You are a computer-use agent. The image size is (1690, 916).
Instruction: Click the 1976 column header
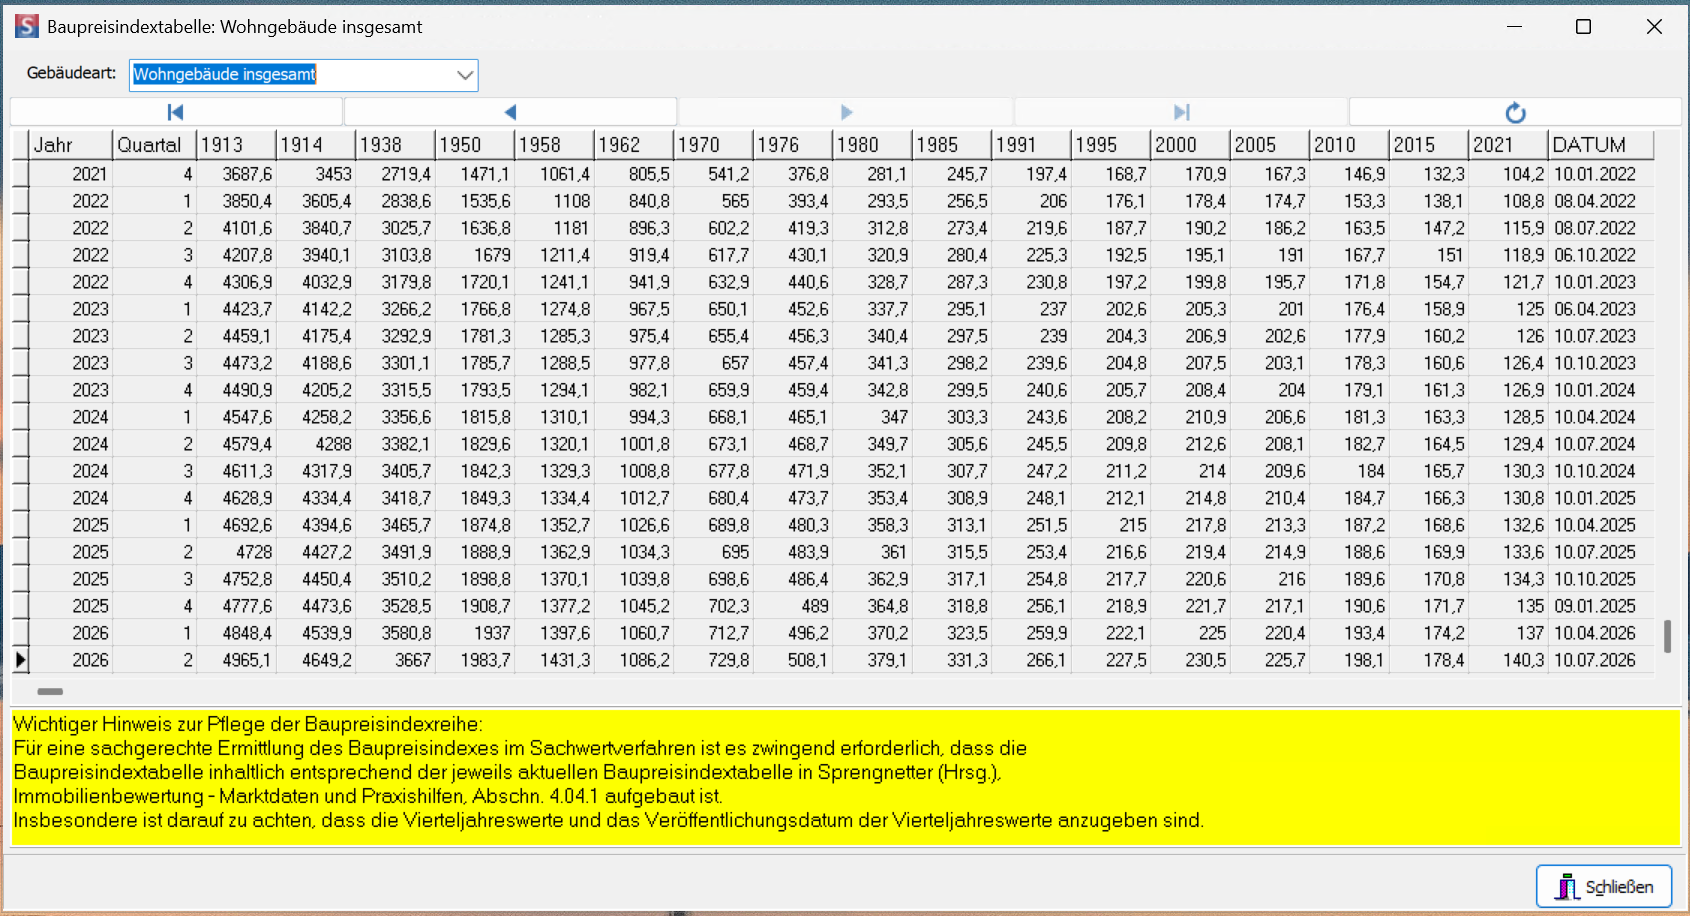793,145
